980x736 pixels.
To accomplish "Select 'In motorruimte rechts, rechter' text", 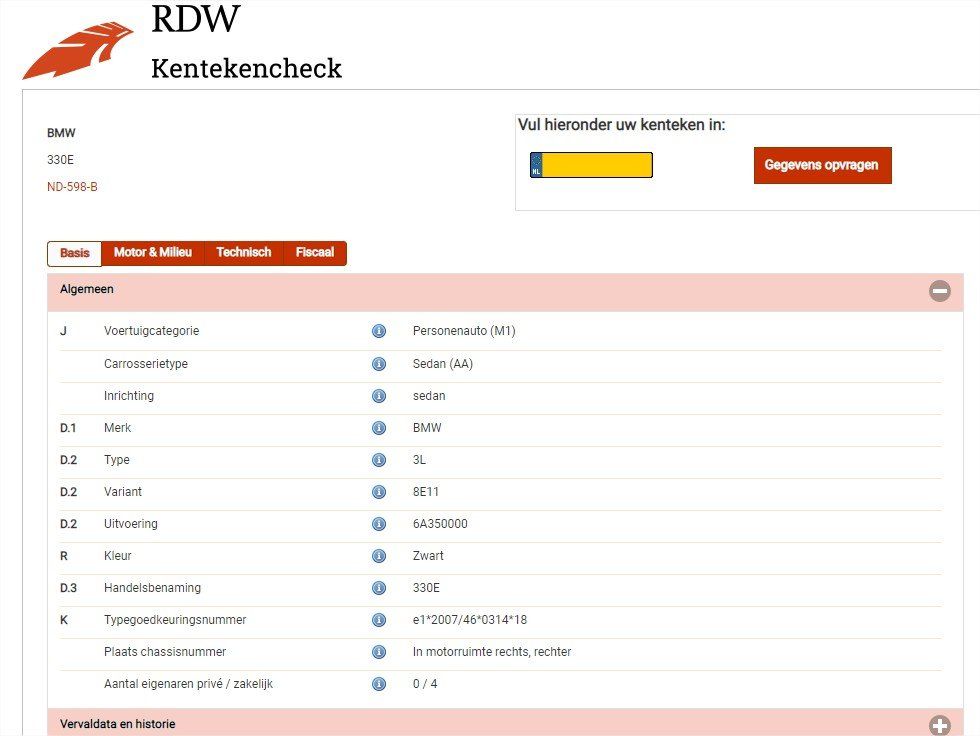I will [492, 652].
